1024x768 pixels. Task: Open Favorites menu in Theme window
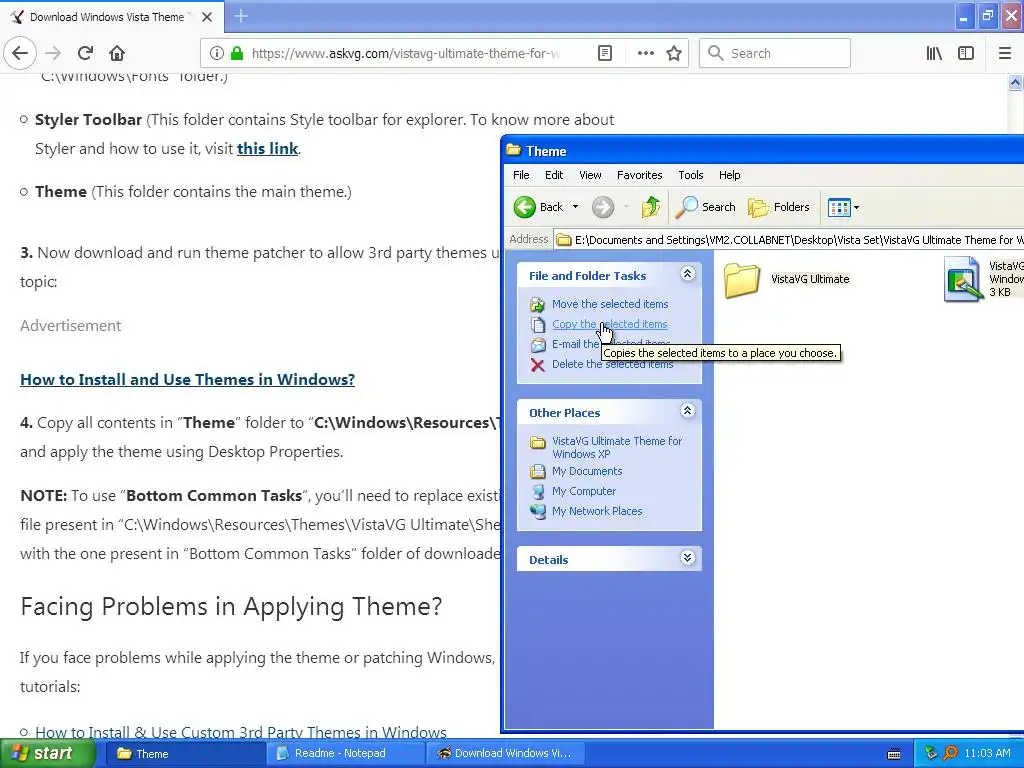639,175
